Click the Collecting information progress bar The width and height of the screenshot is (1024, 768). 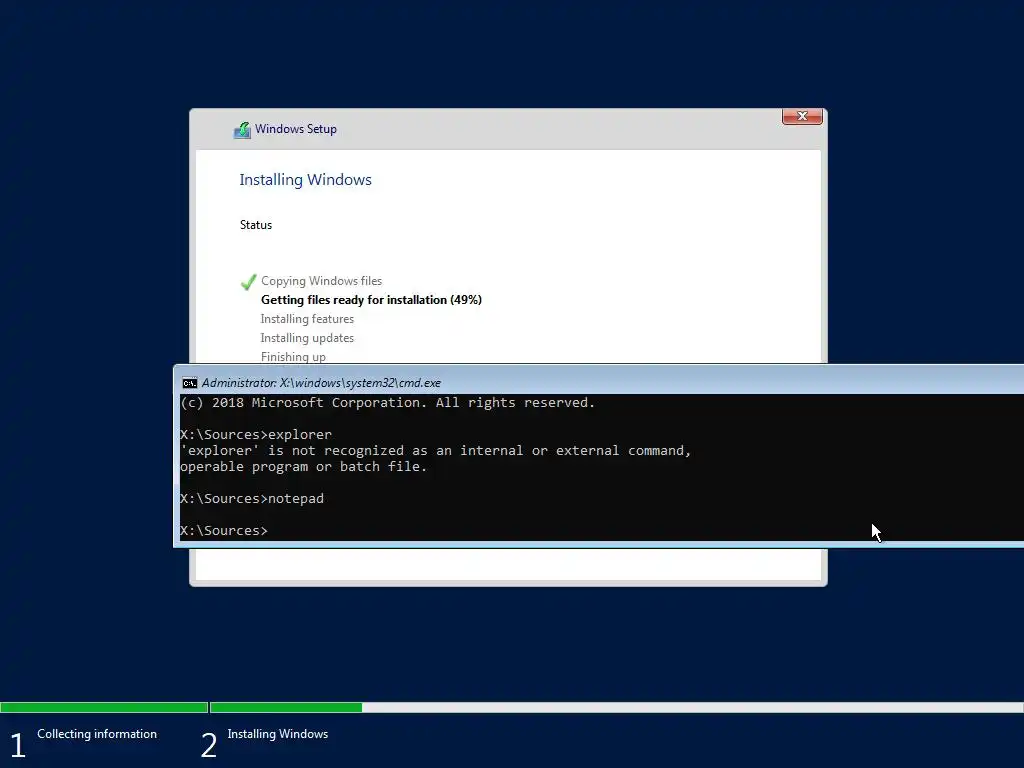click(x=104, y=707)
